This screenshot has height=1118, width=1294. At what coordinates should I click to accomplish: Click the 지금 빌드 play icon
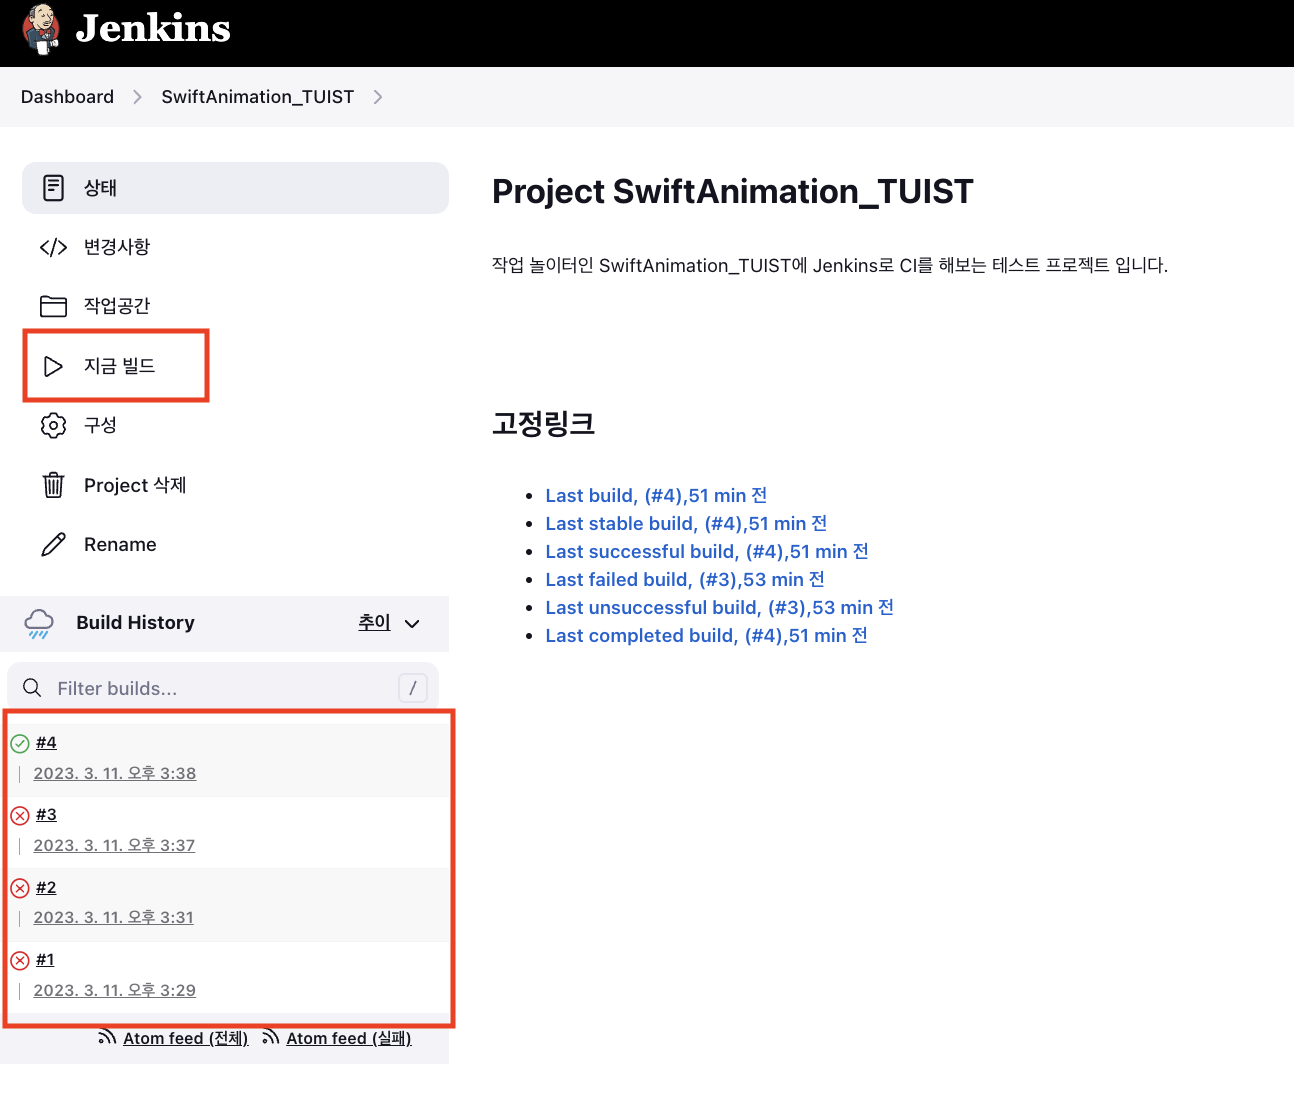click(x=53, y=366)
